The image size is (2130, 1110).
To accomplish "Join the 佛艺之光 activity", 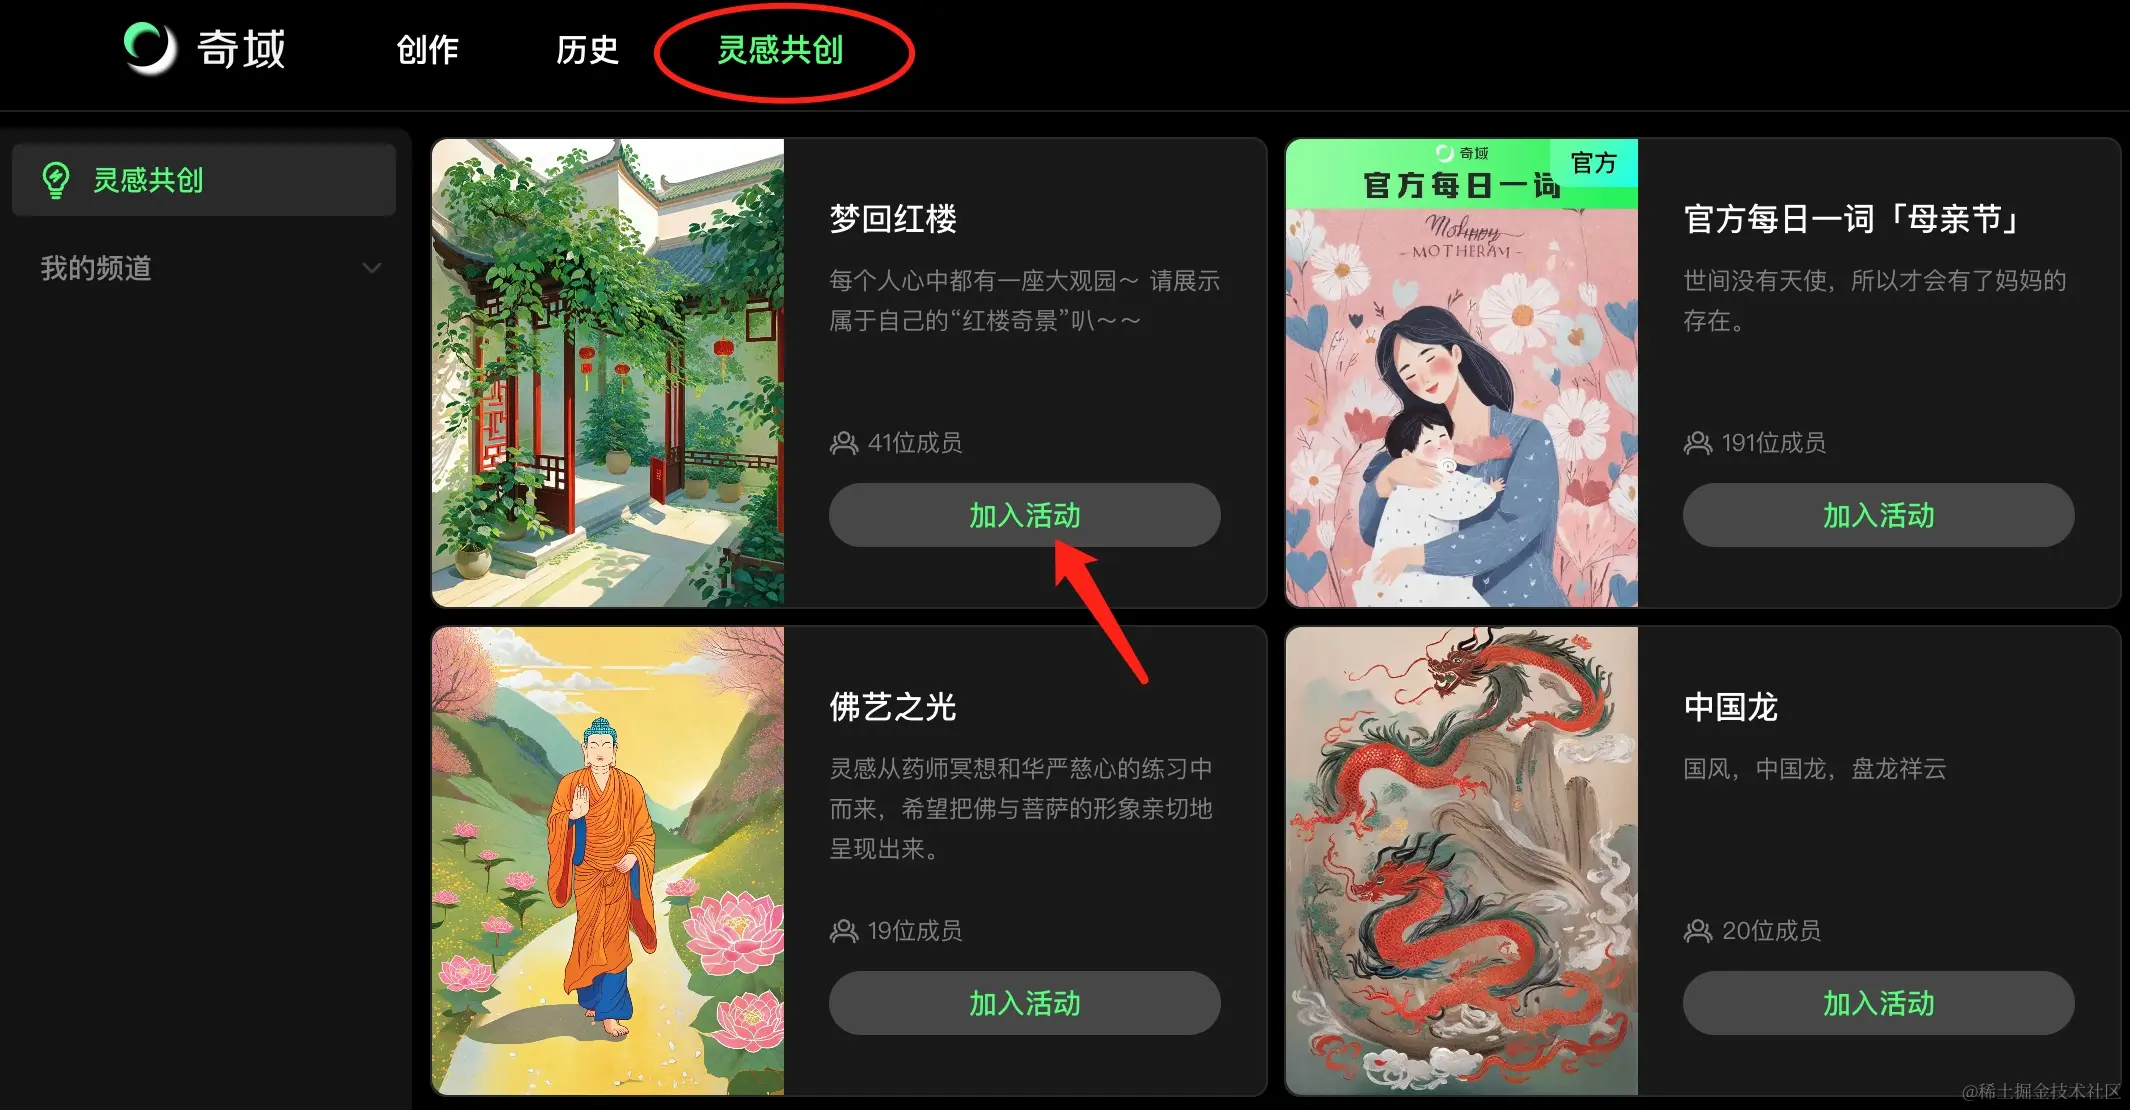I will click(1025, 1003).
